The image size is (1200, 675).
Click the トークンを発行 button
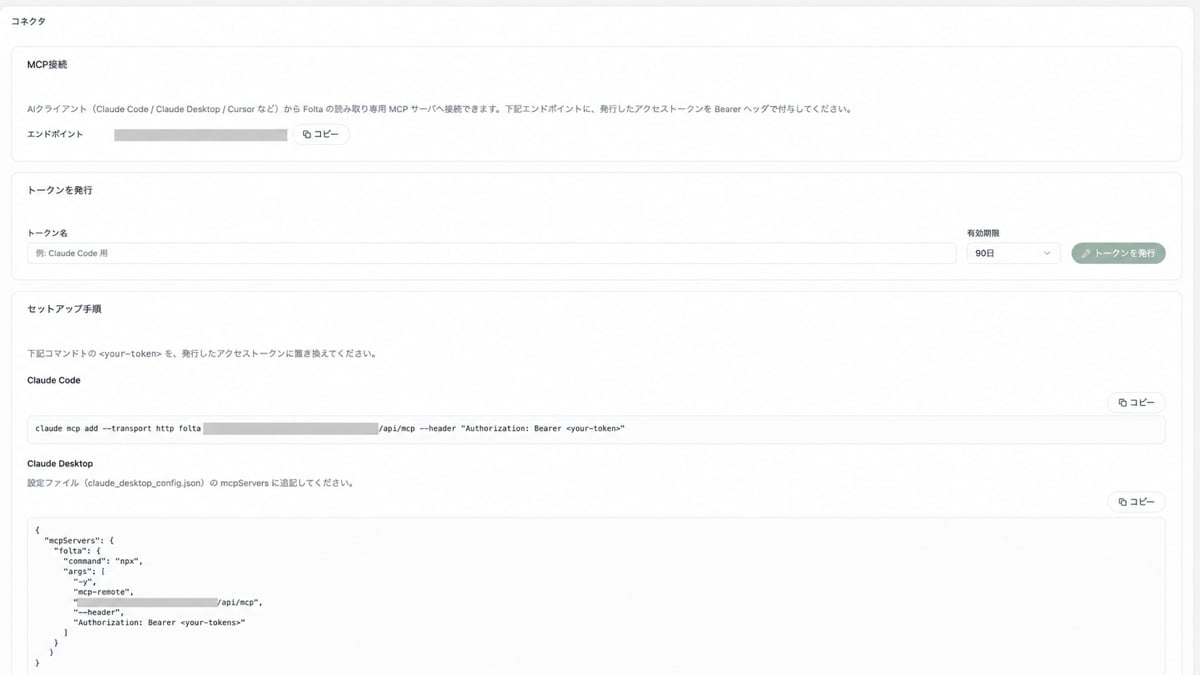coord(1118,253)
